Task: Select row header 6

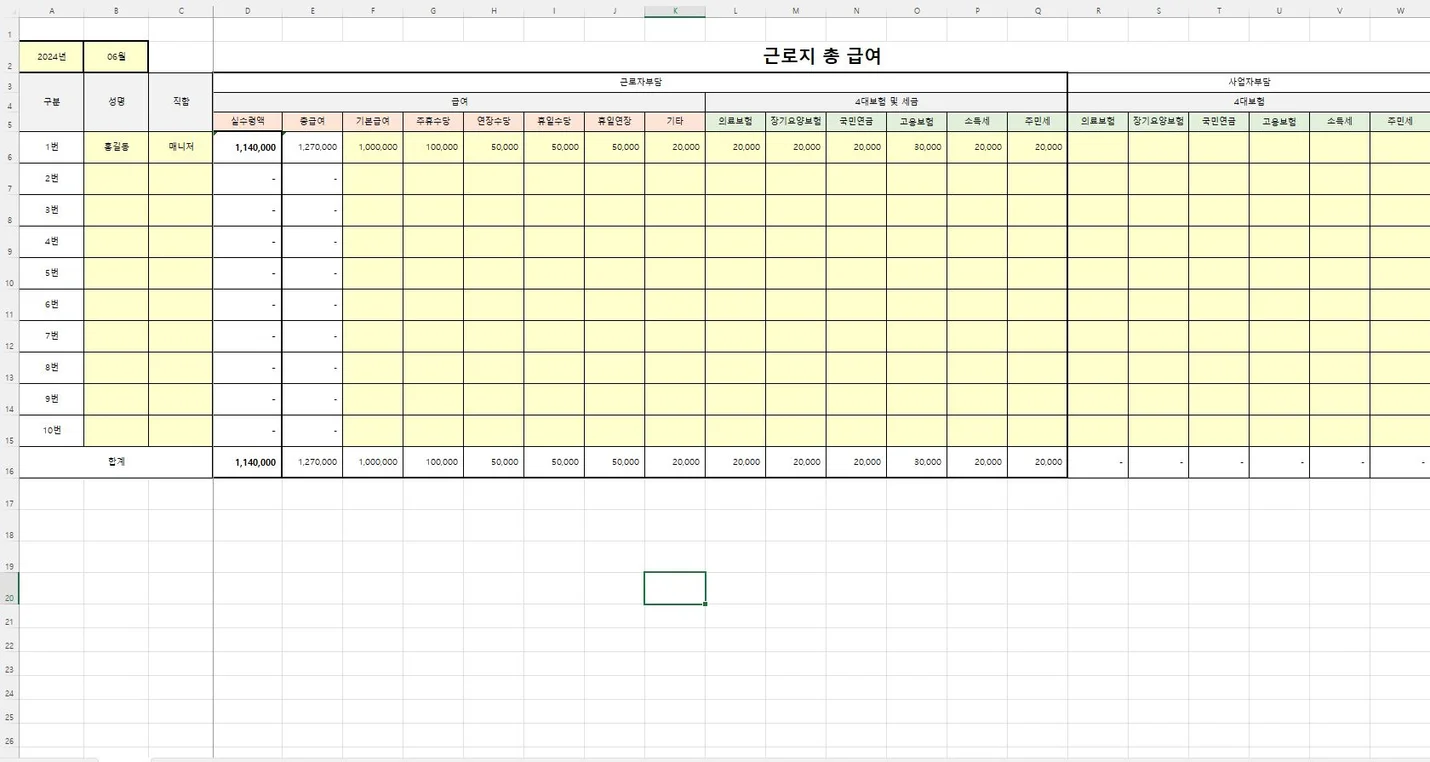Action: coord(10,148)
